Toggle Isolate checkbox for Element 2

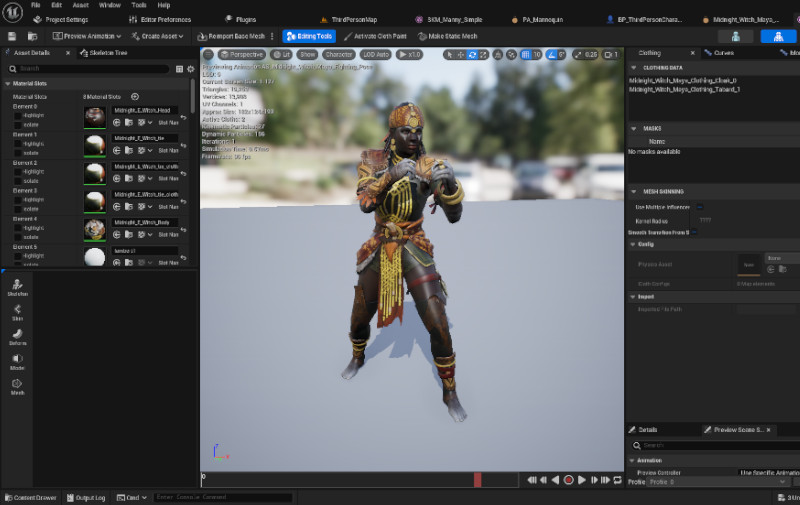coord(17,181)
